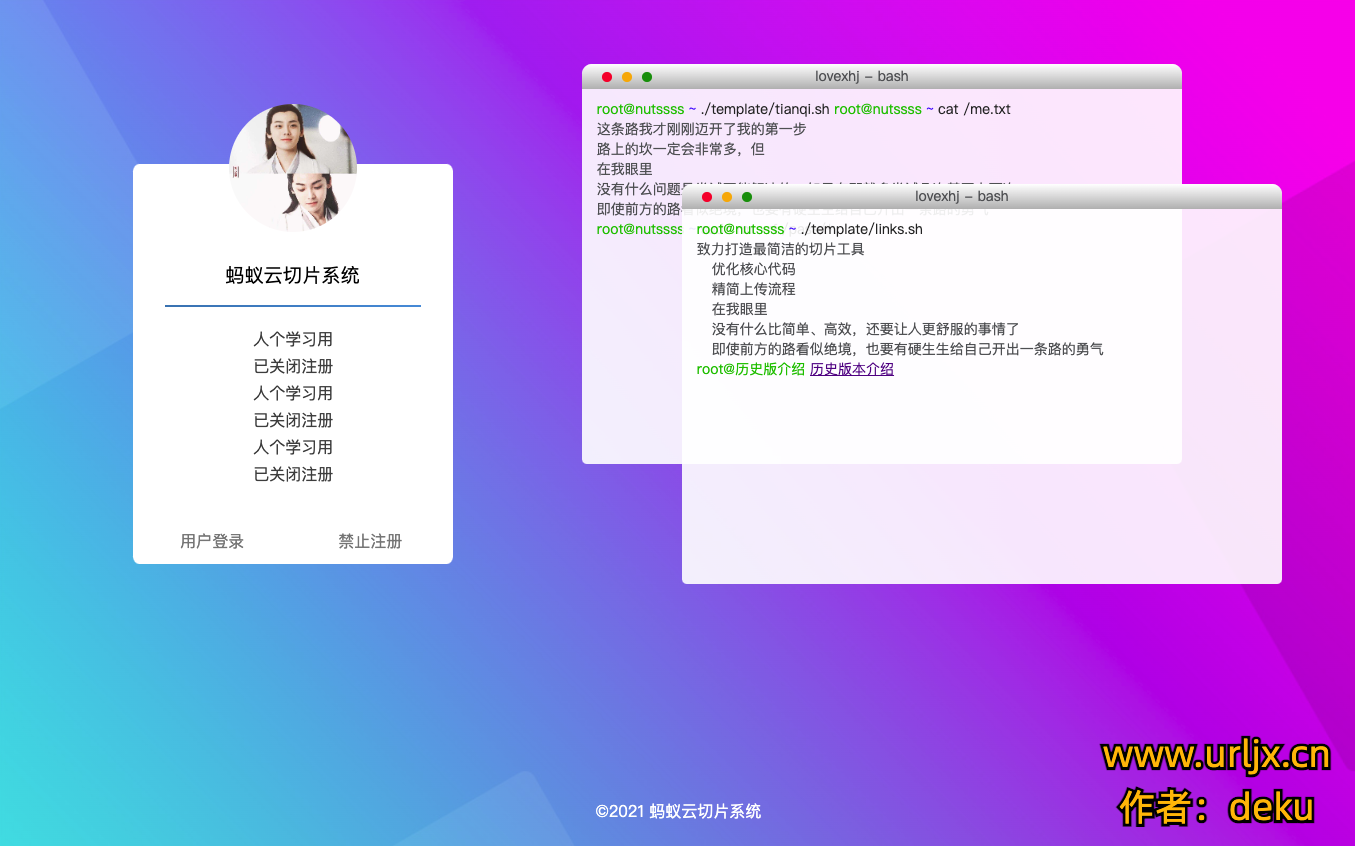The image size is (1355, 846).
Task: Minimize the front links.sh terminal with yellow button
Action: [x=727, y=197]
